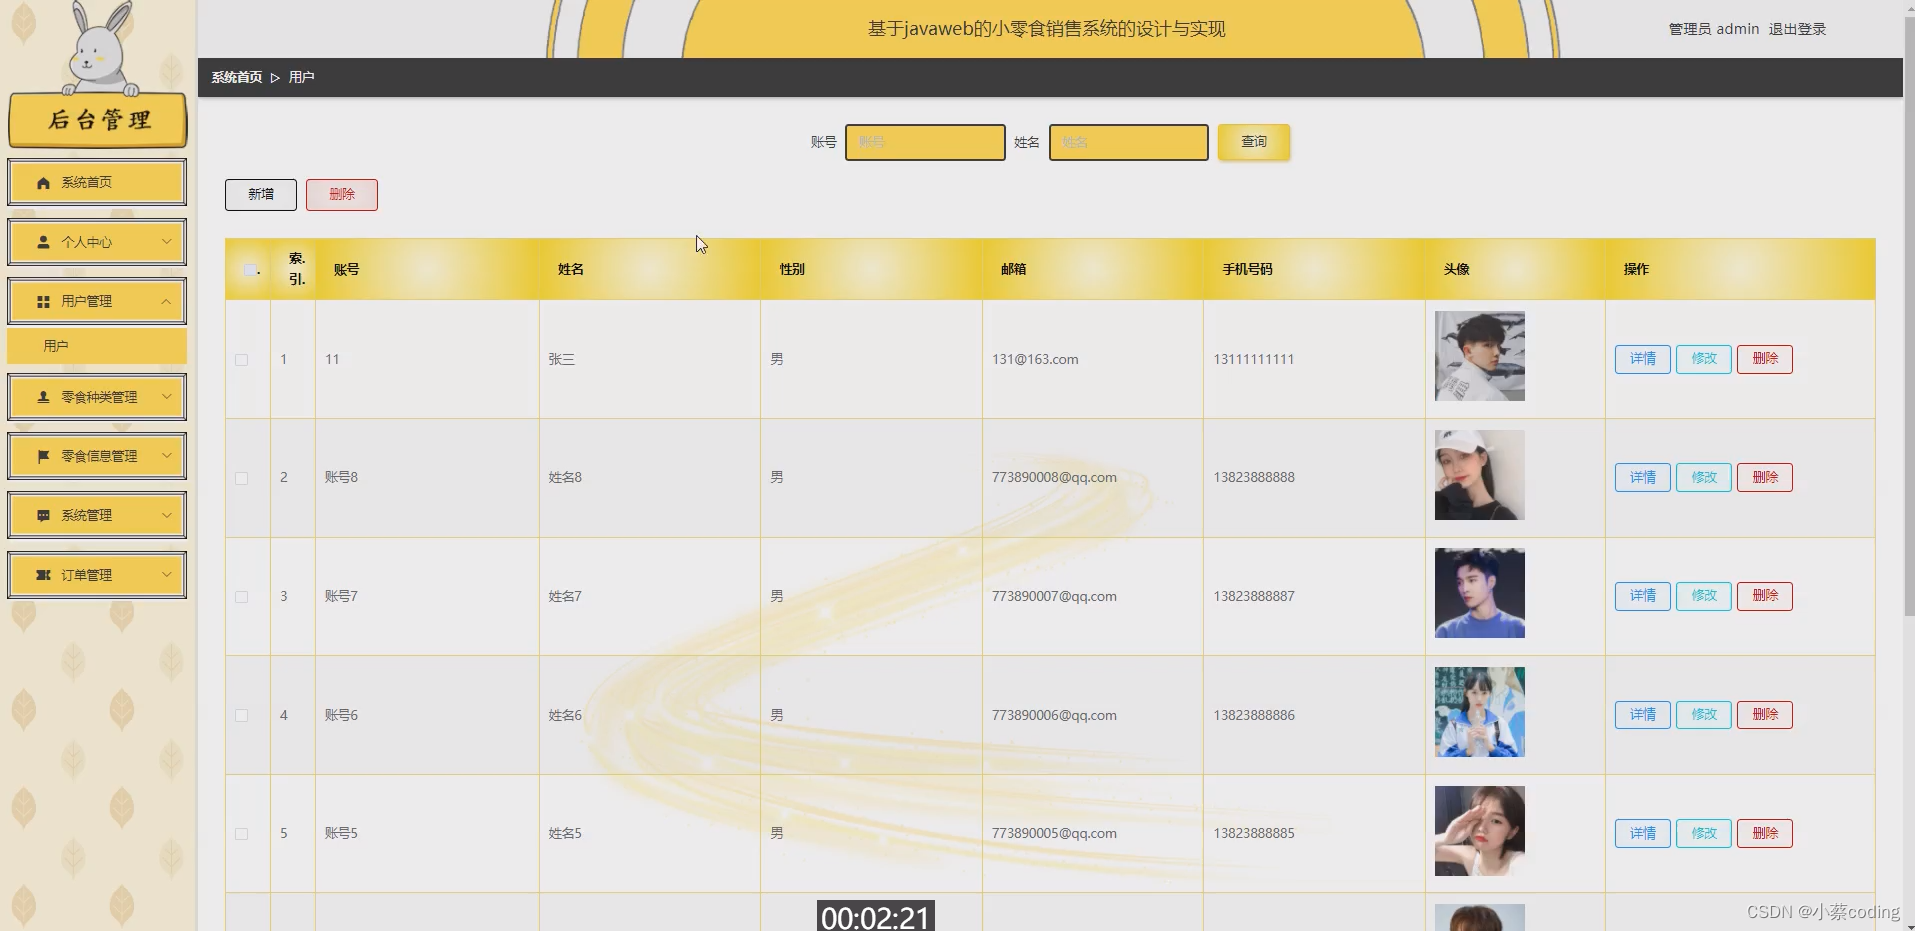Click 删除 for user 账号5

coord(1765,834)
